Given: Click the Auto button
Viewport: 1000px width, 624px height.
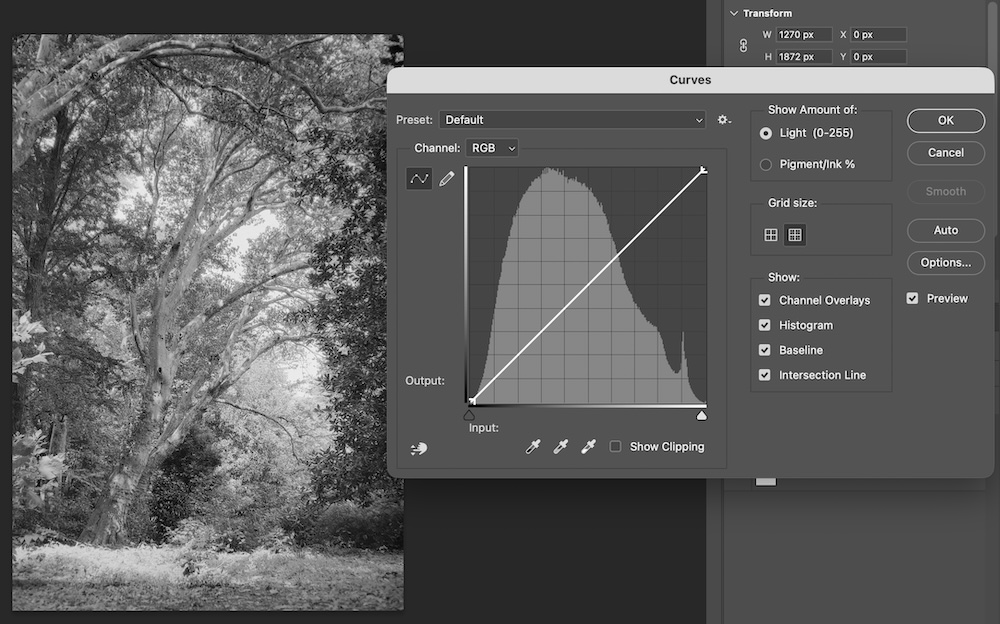Looking at the screenshot, I should tap(945, 230).
